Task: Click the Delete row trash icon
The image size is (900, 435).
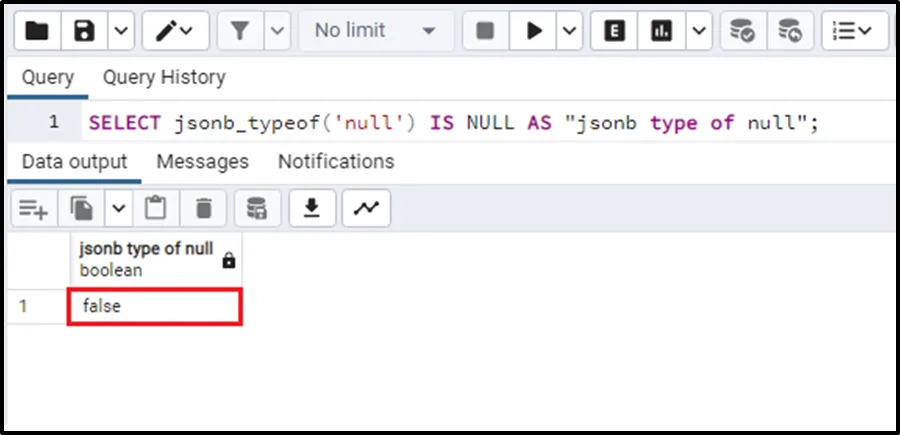Action: (204, 208)
